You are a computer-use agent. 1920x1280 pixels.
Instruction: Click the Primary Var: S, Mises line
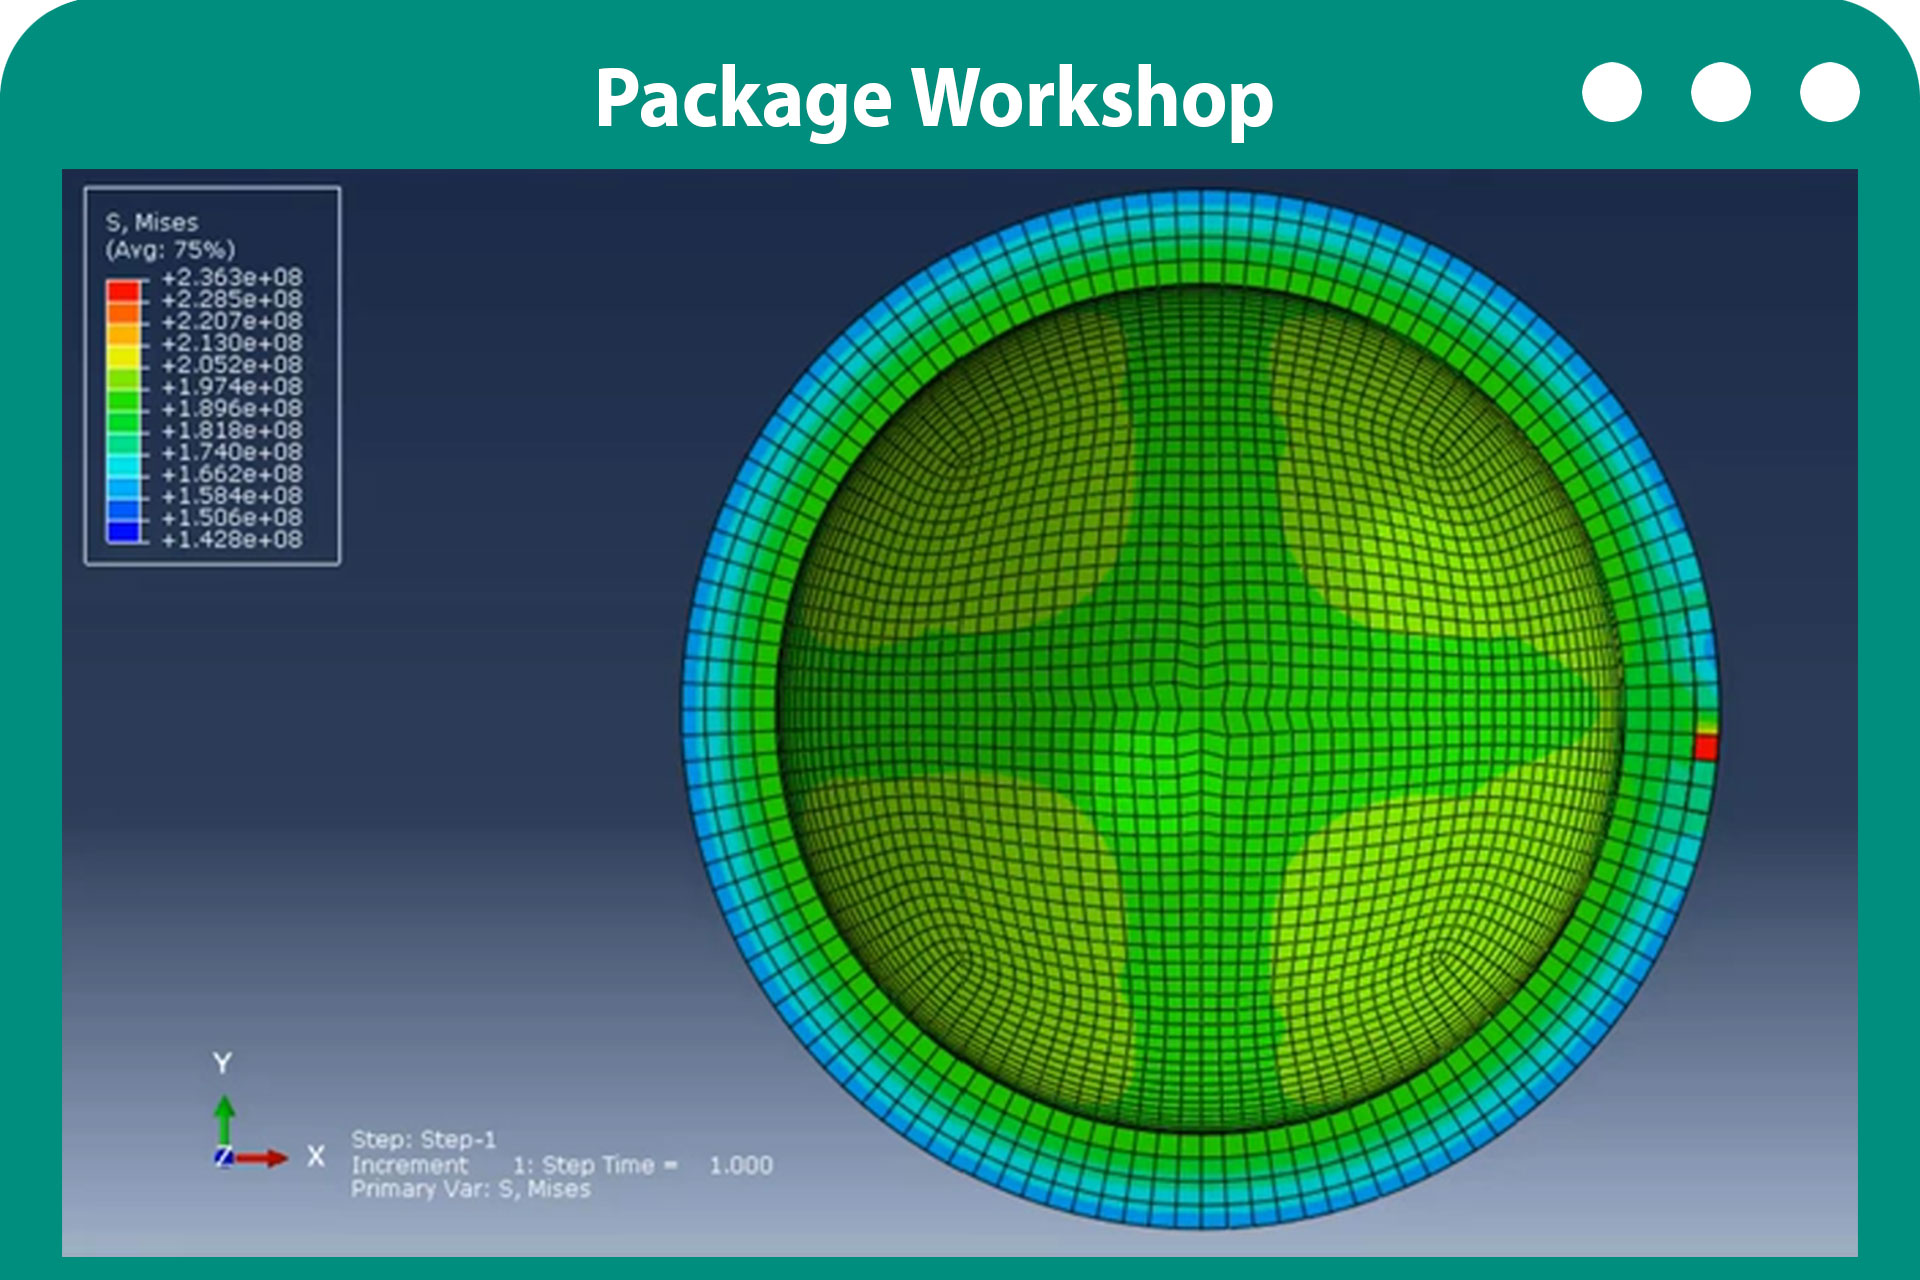[x=470, y=1189]
